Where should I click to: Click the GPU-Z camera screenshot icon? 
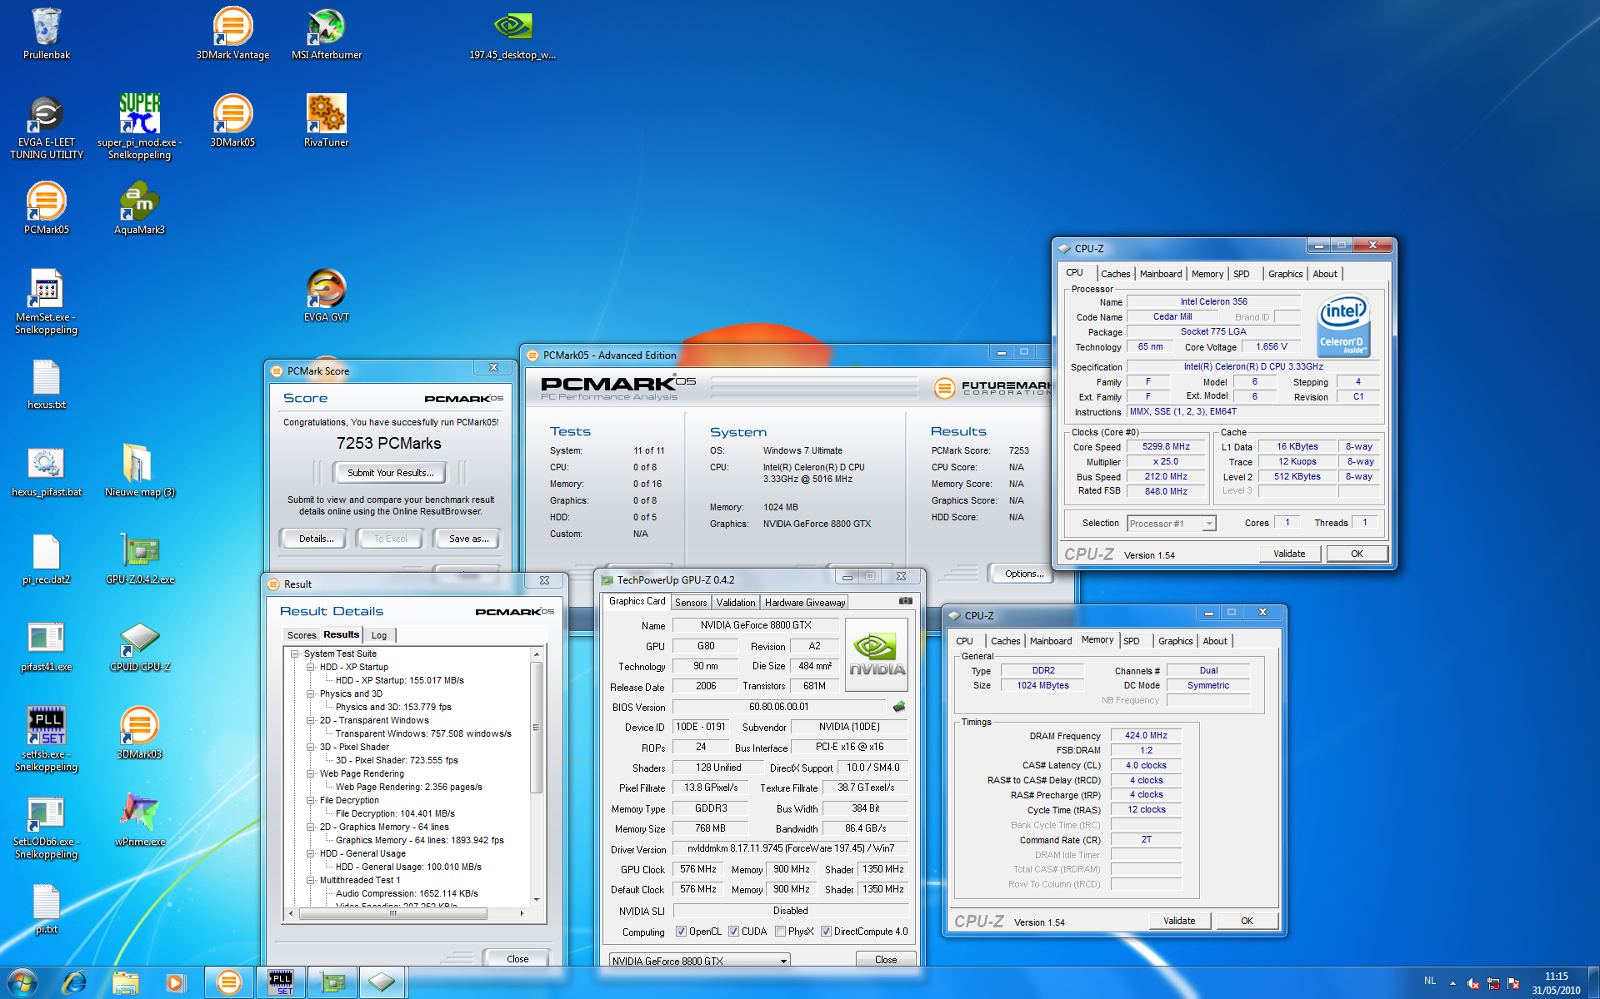tap(905, 601)
